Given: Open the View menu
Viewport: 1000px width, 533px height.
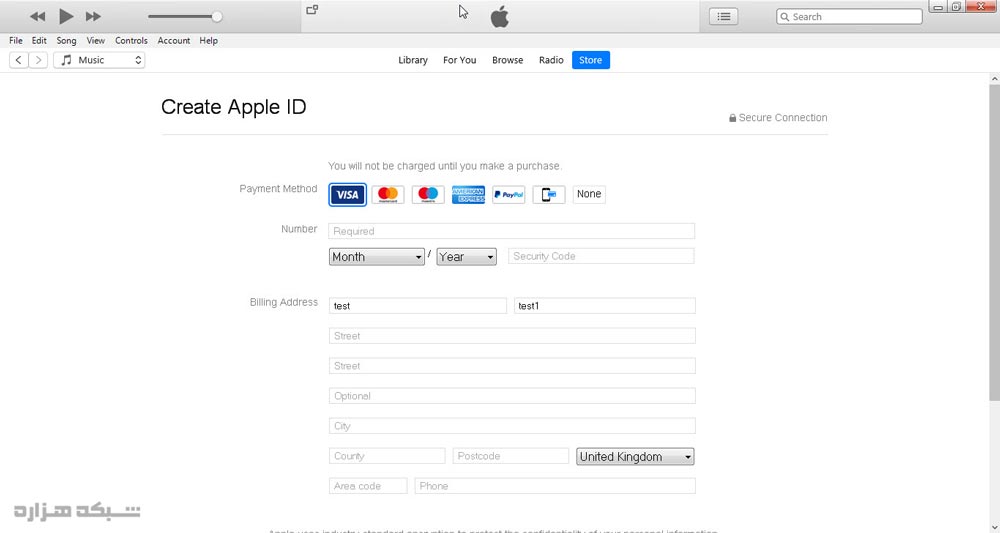Looking at the screenshot, I should pyautogui.click(x=96, y=40).
